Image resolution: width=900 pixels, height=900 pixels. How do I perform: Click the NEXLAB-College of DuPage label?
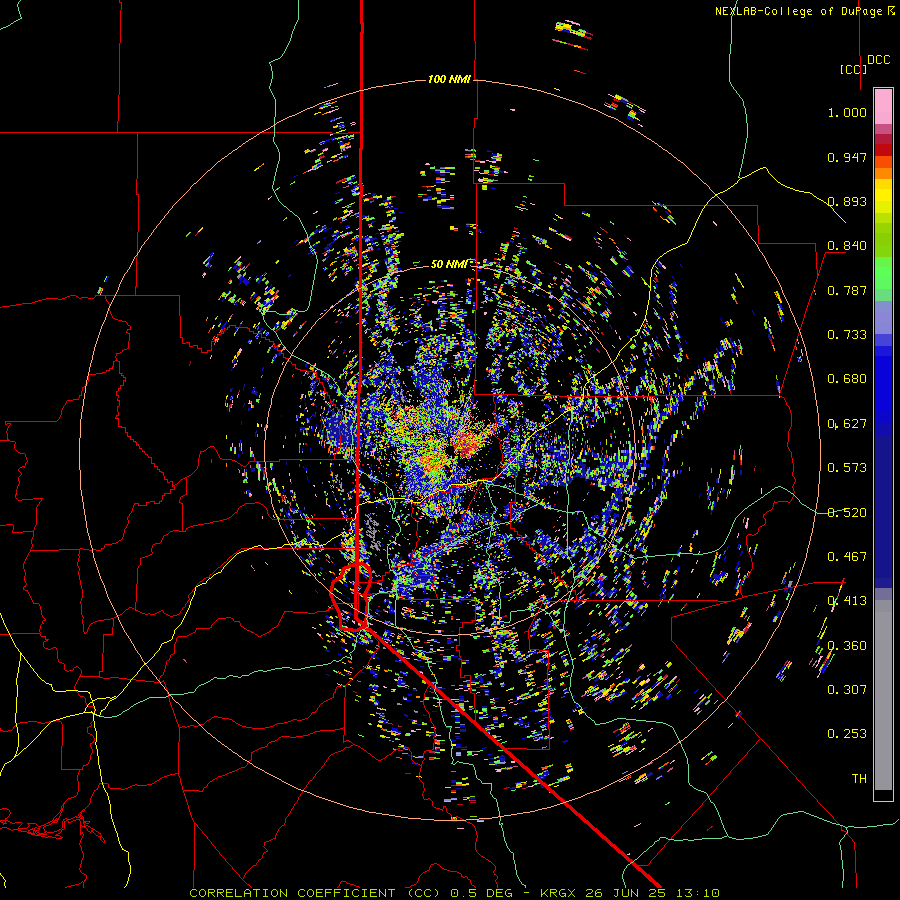click(804, 11)
